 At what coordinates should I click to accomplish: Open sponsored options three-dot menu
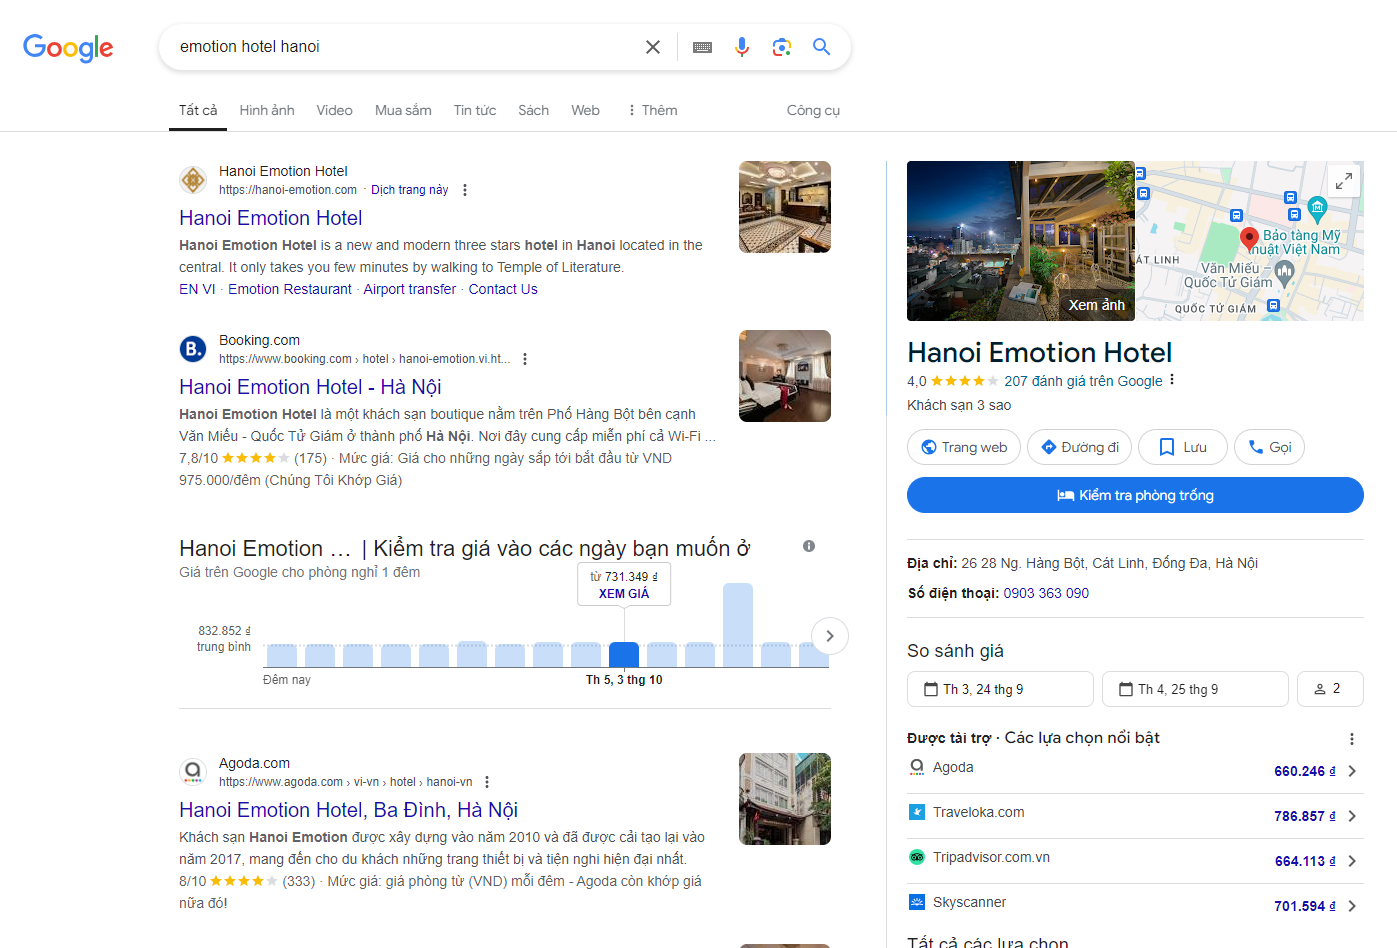pos(1352,739)
